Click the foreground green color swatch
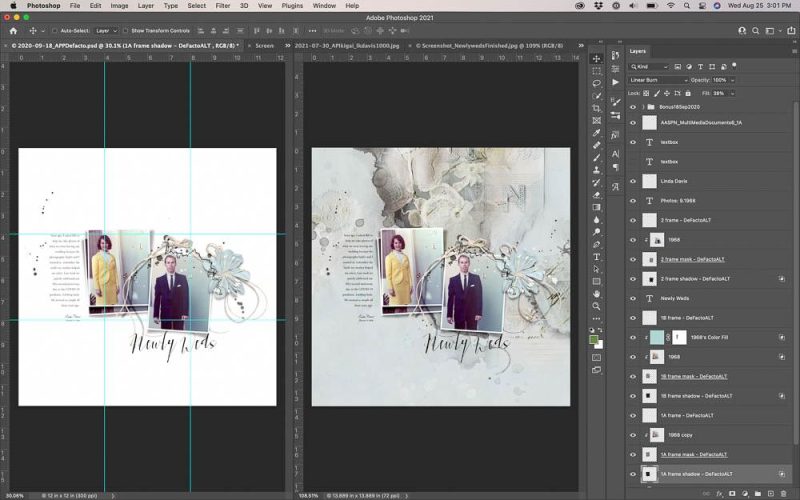The height and width of the screenshot is (500, 800). 593,340
